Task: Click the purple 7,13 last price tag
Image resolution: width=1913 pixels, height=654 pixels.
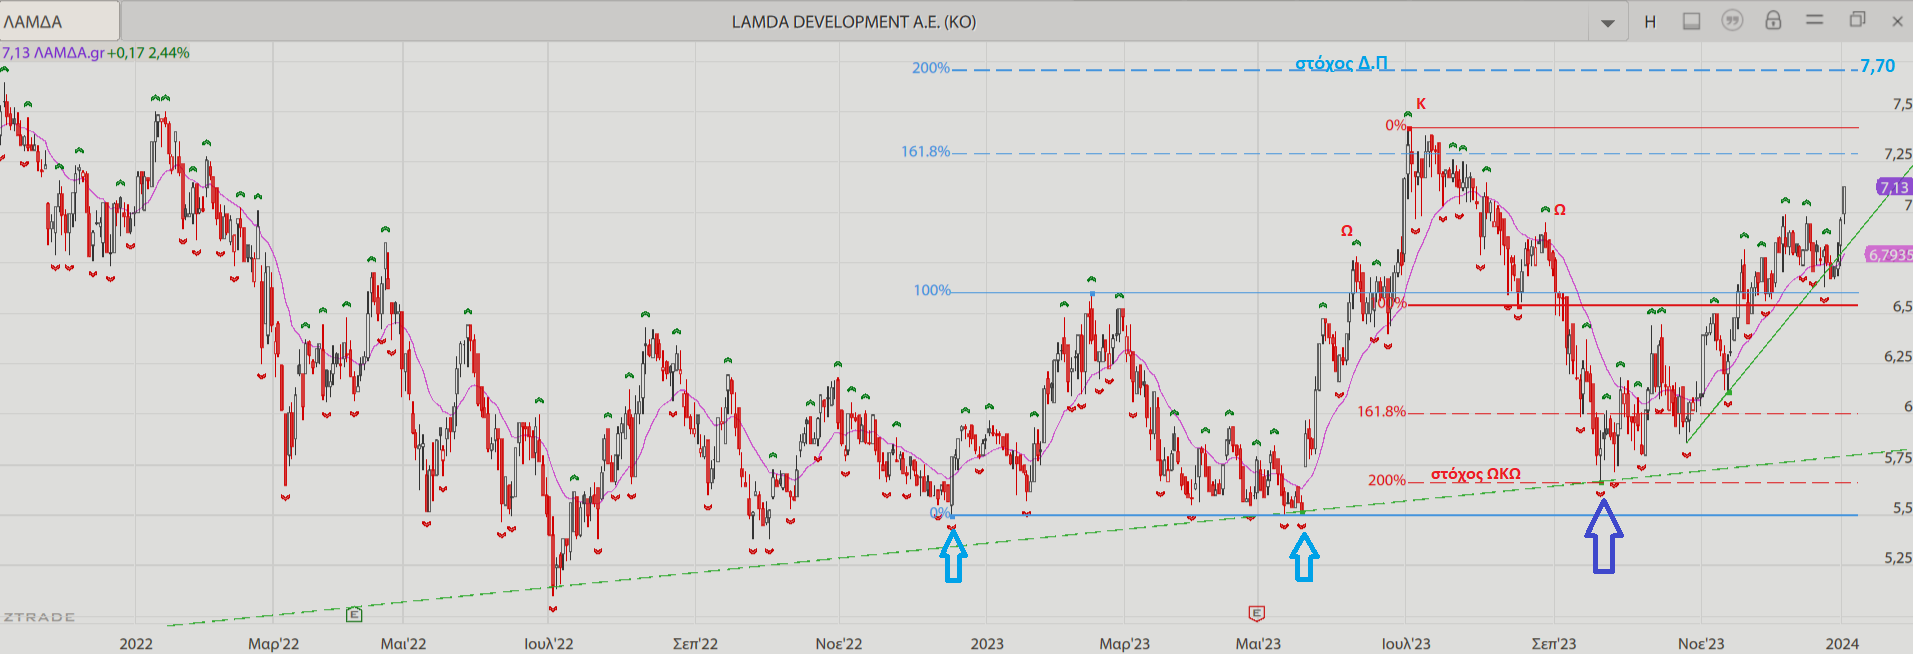Action: pyautogui.click(x=1894, y=187)
